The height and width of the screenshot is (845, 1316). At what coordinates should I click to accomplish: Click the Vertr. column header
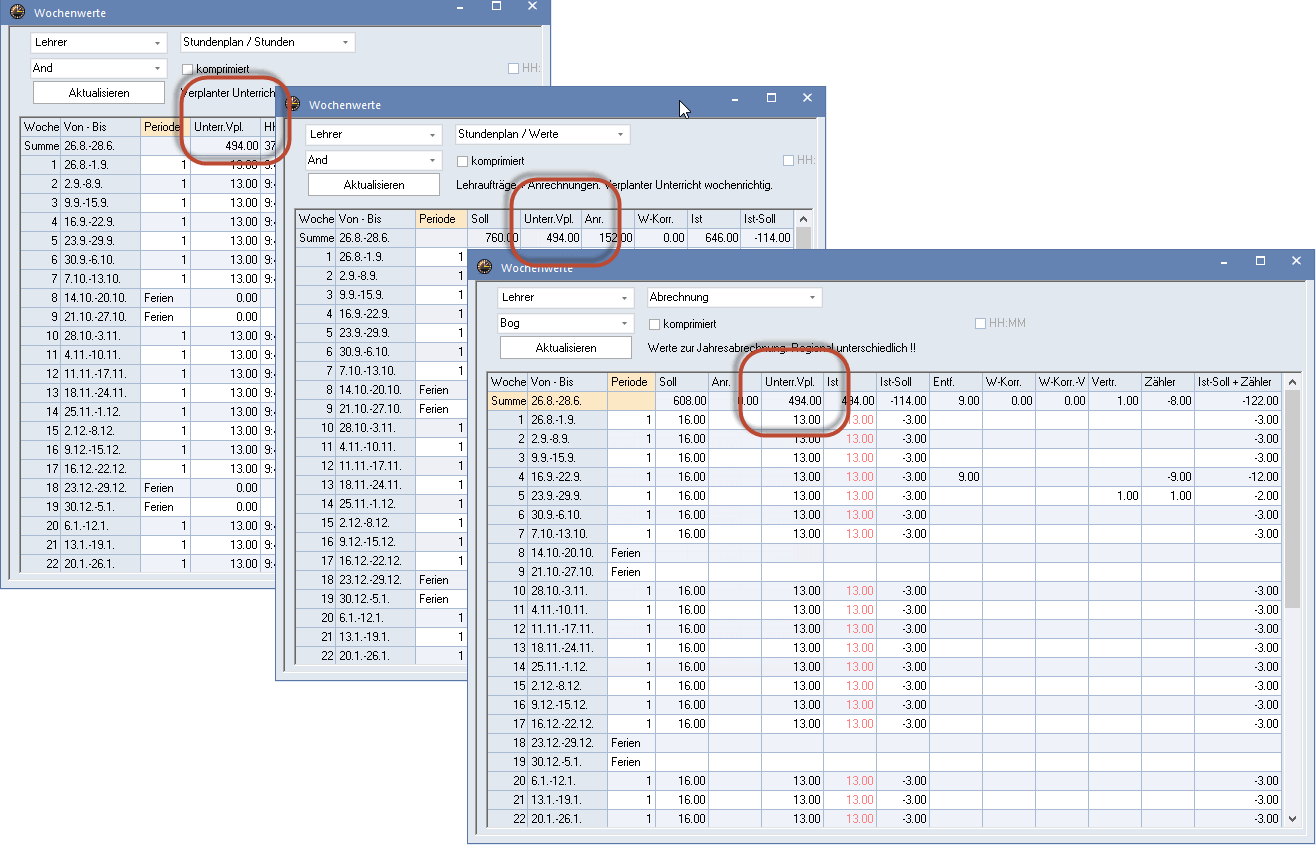point(1115,382)
